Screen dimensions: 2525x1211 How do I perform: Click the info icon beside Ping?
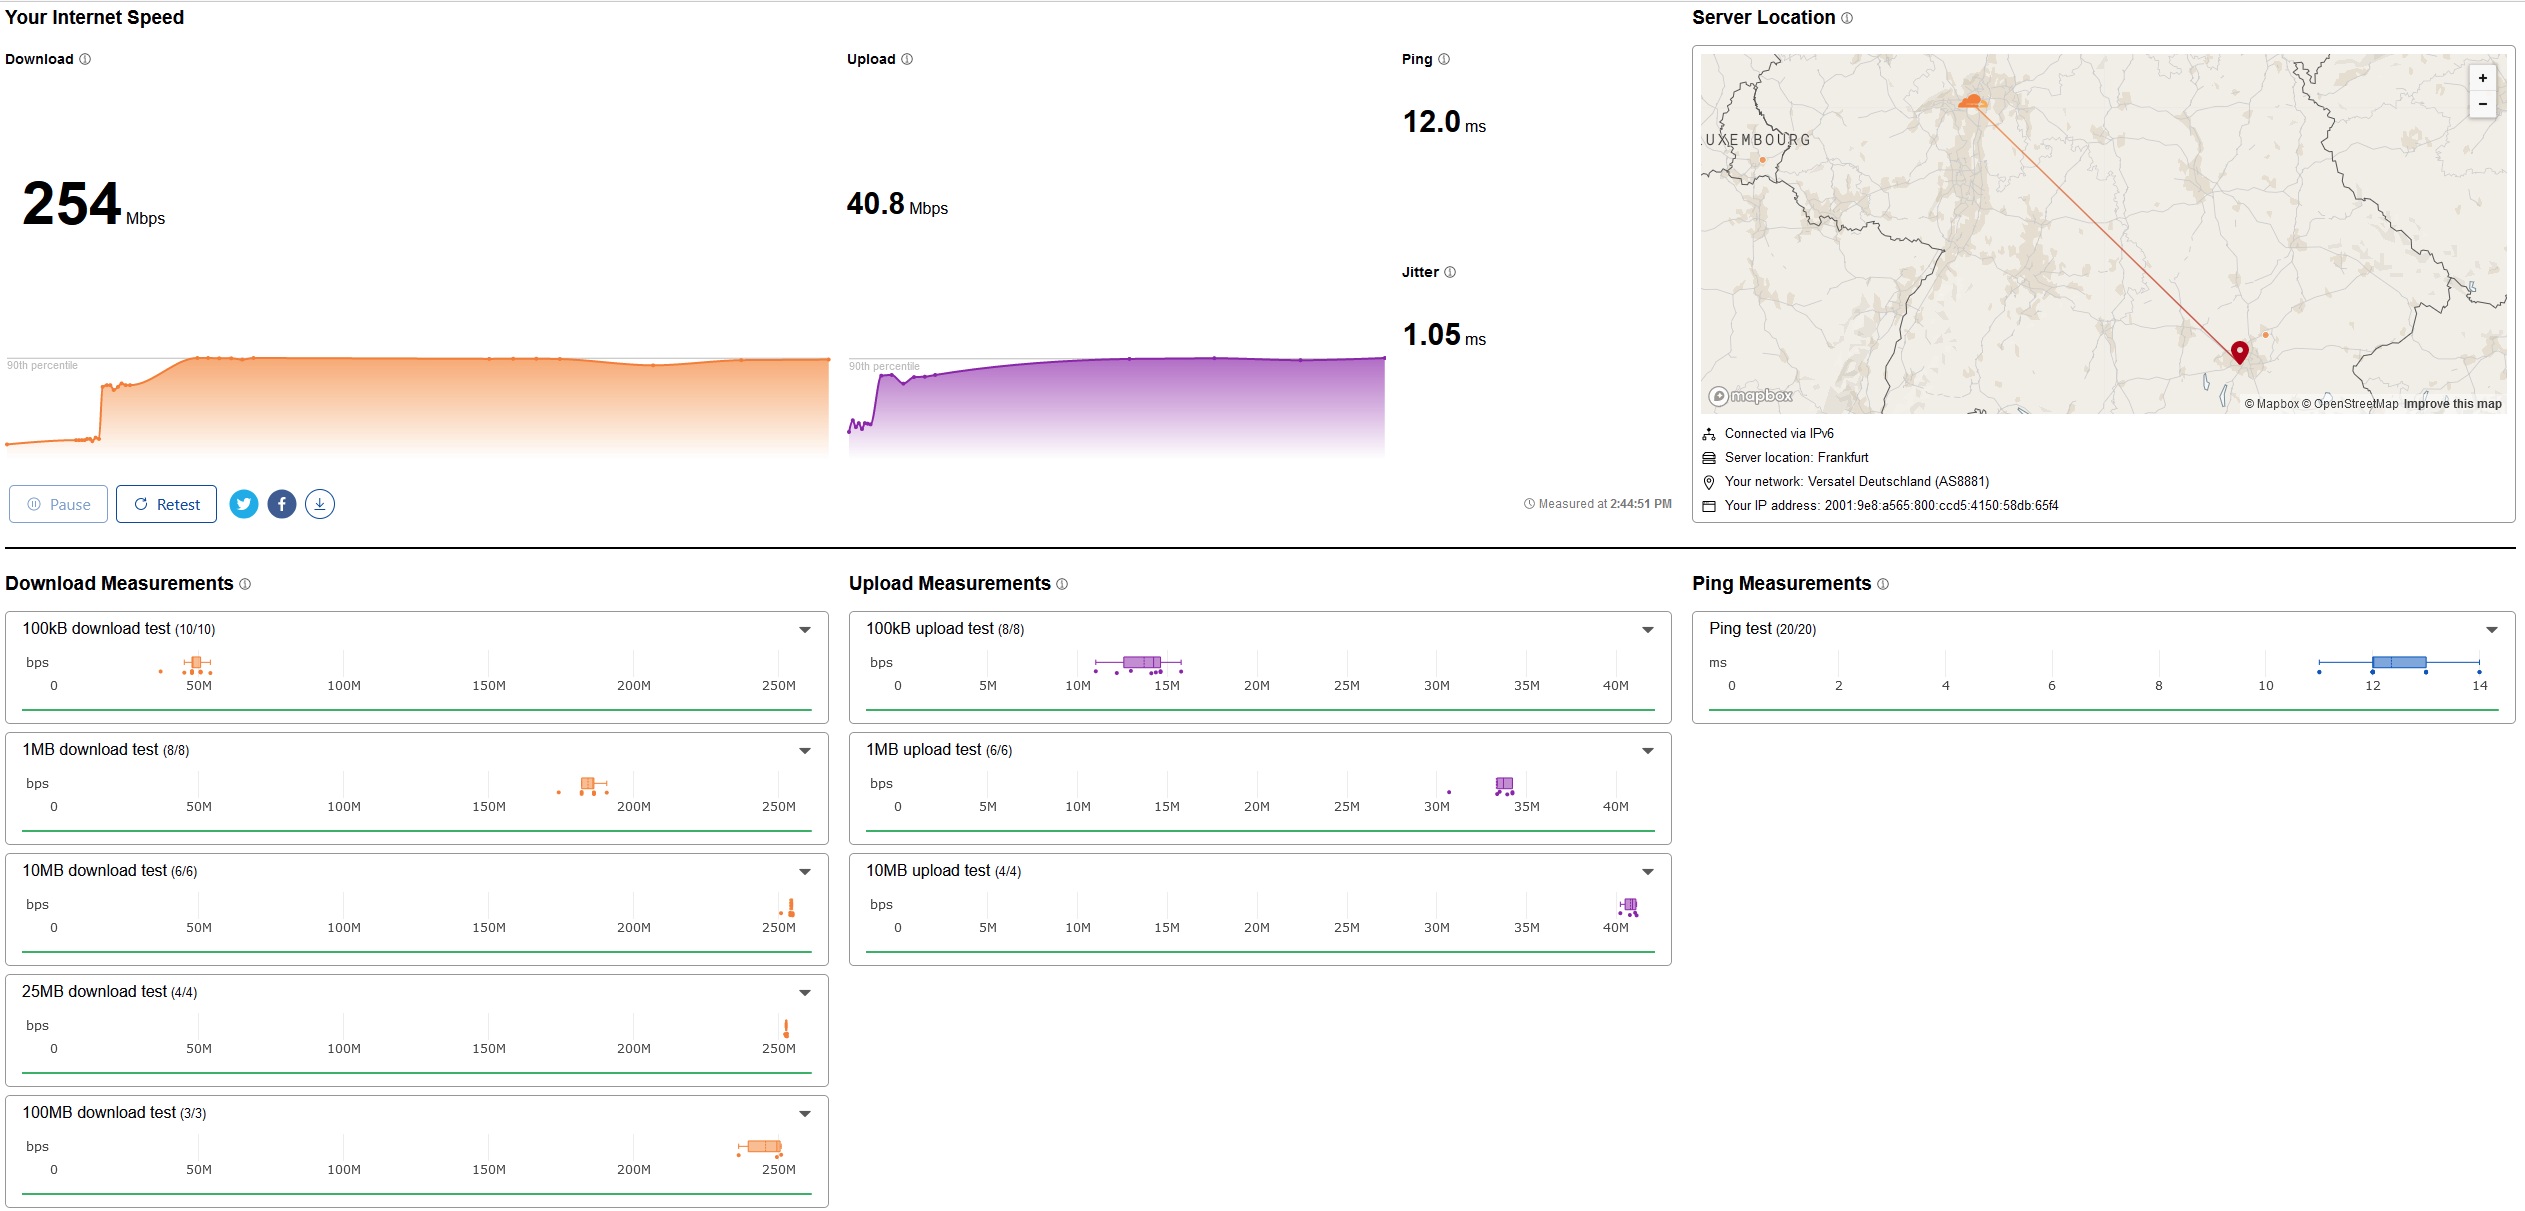[x=1444, y=59]
